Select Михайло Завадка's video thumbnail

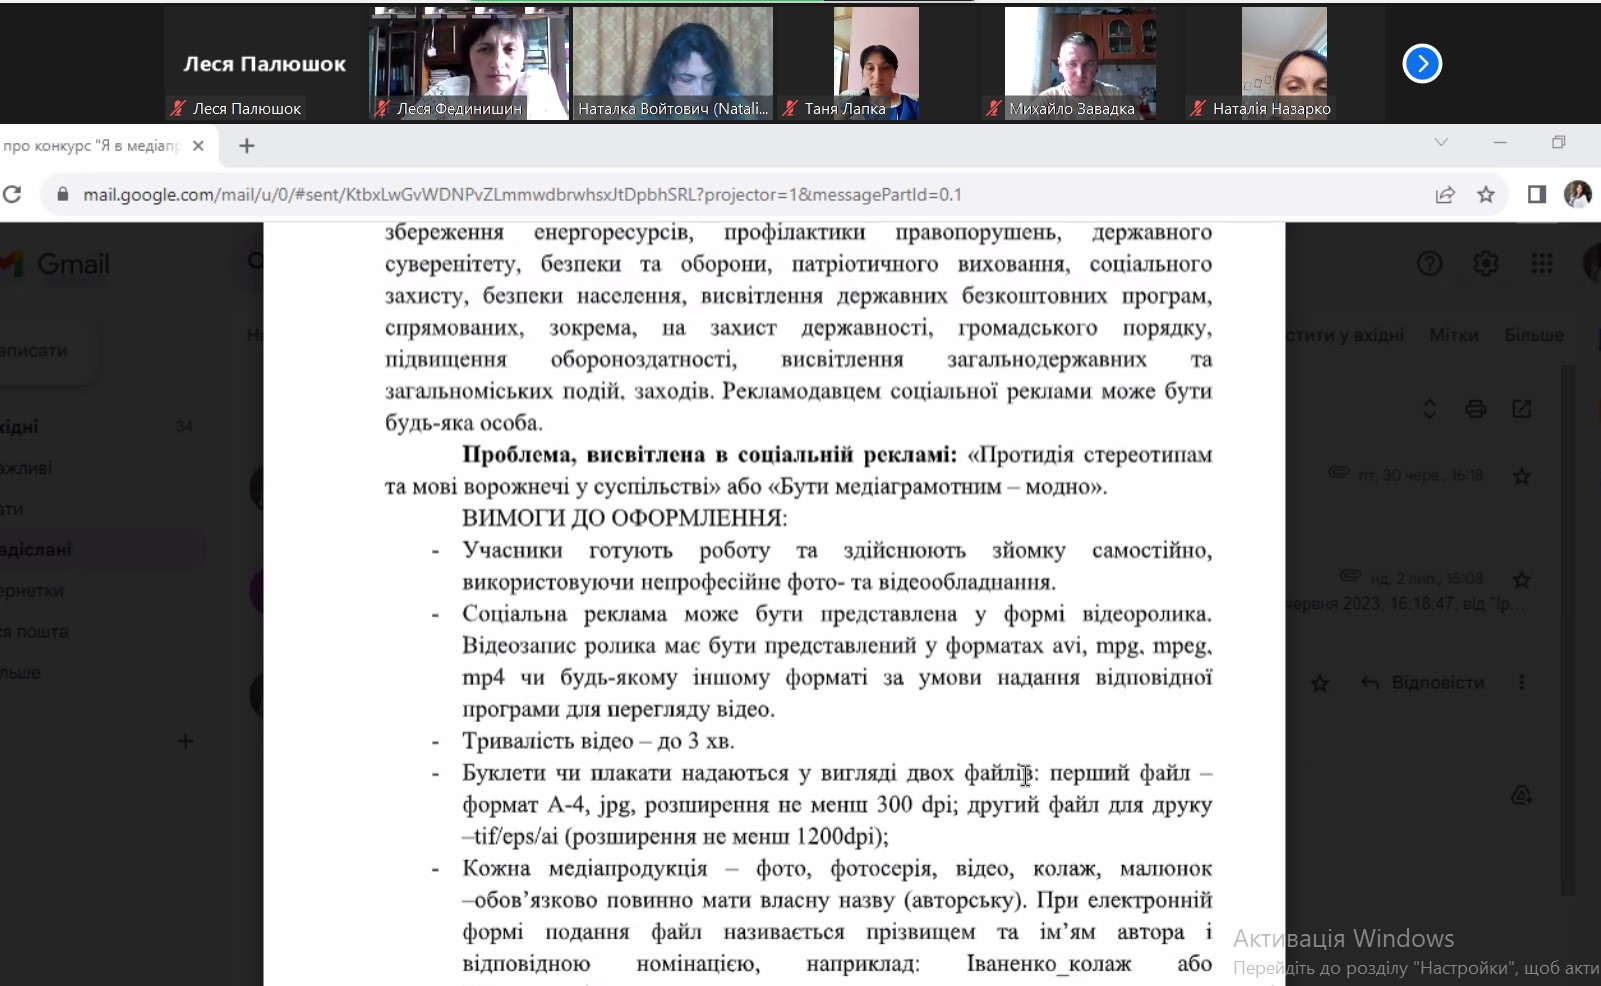pyautogui.click(x=1079, y=64)
